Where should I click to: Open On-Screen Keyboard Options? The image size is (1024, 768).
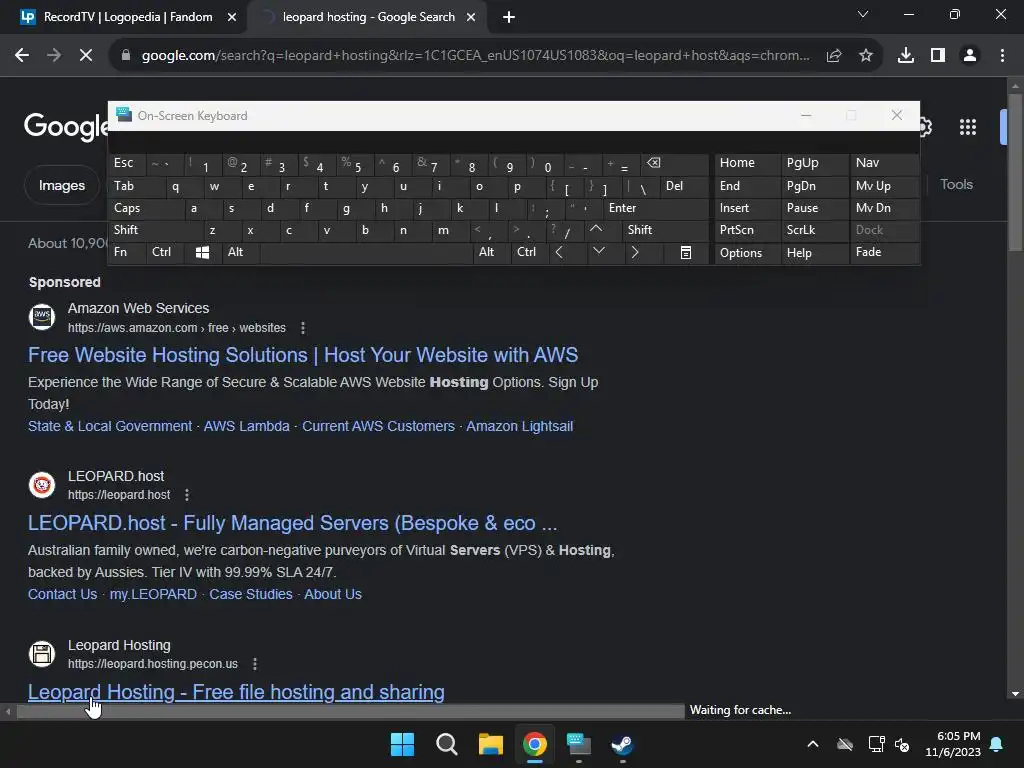coord(747,253)
